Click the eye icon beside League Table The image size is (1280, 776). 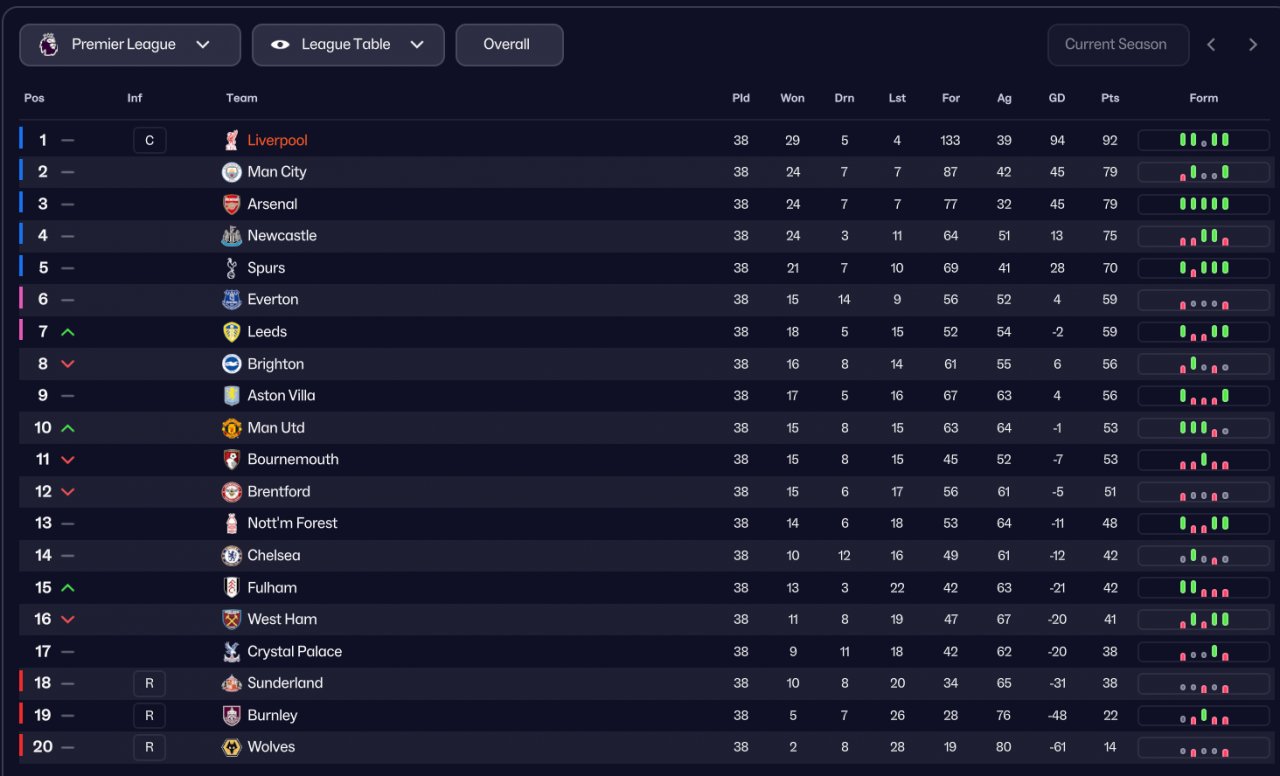[280, 45]
